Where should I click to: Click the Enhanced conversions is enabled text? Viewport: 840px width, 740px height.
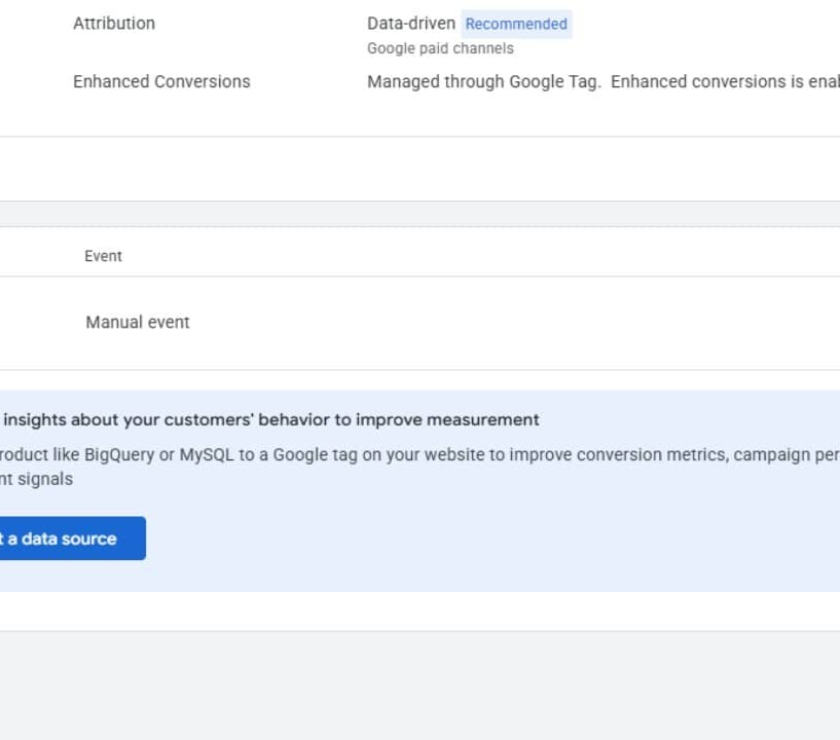[724, 82]
